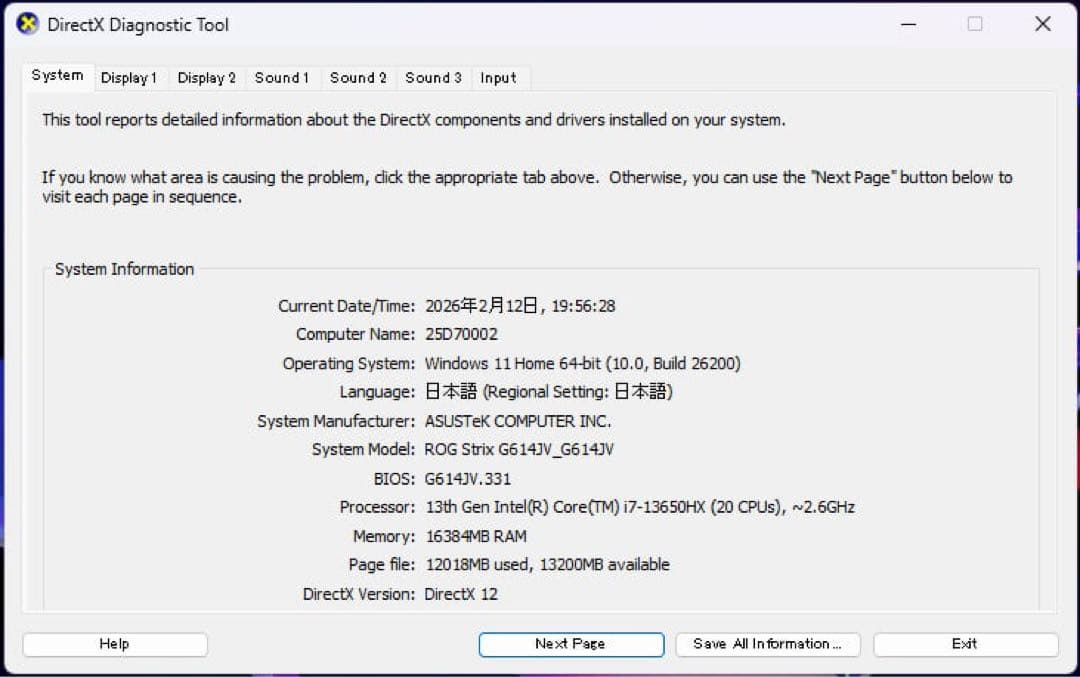The image size is (1080, 677).
Task: Click the Next Page button
Action: pos(570,644)
